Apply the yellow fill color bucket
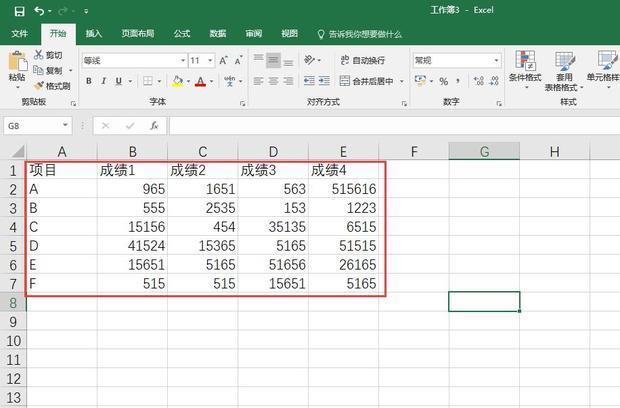620x408 pixels. (x=177, y=82)
